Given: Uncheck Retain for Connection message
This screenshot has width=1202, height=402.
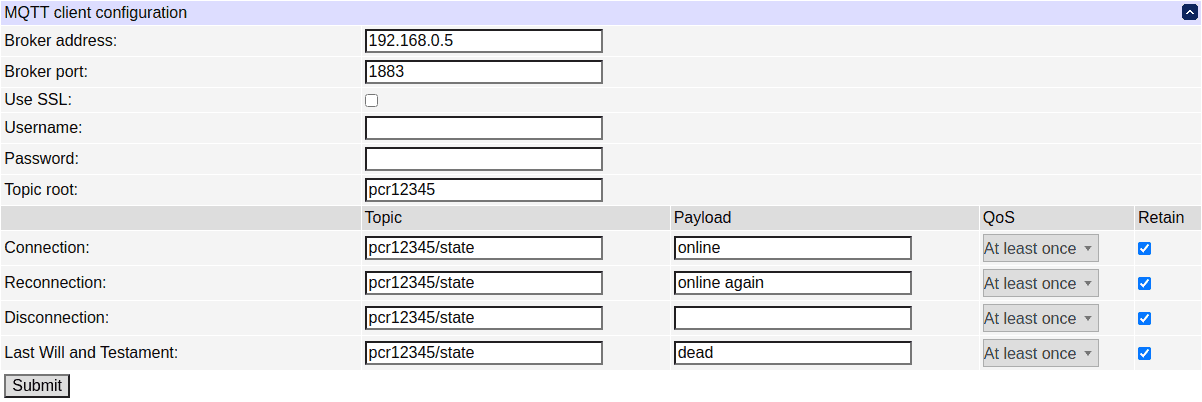Looking at the screenshot, I should coord(1144,249).
